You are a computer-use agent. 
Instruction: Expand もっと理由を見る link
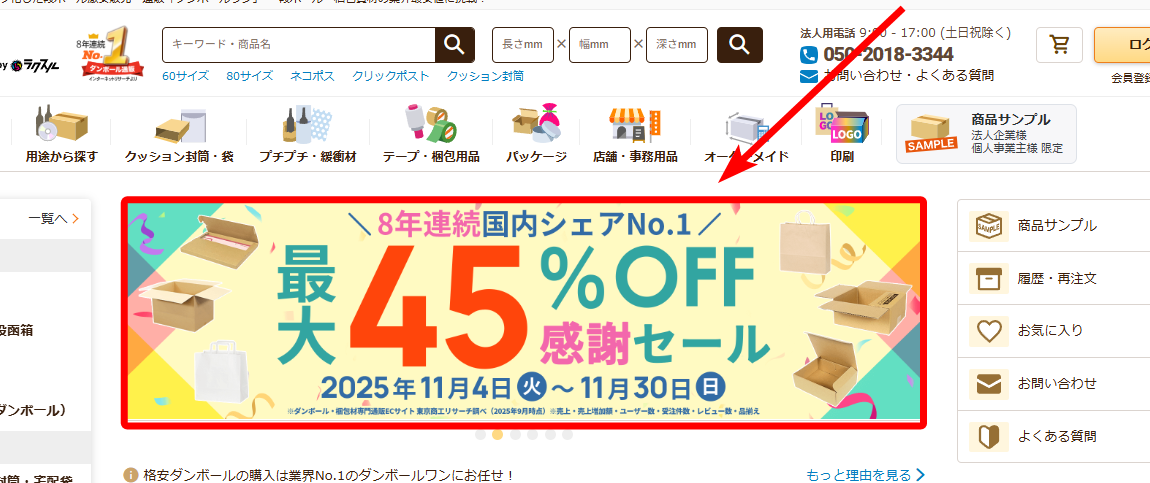865,475
